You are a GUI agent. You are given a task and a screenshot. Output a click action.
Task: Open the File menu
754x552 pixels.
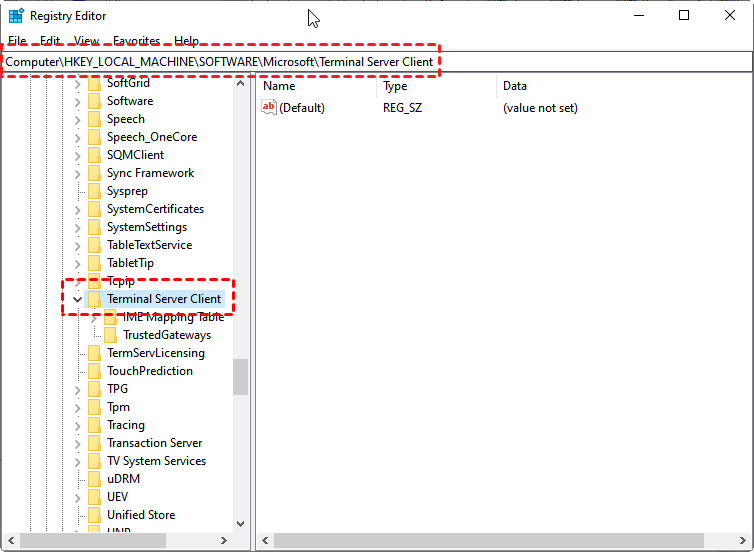coord(17,41)
